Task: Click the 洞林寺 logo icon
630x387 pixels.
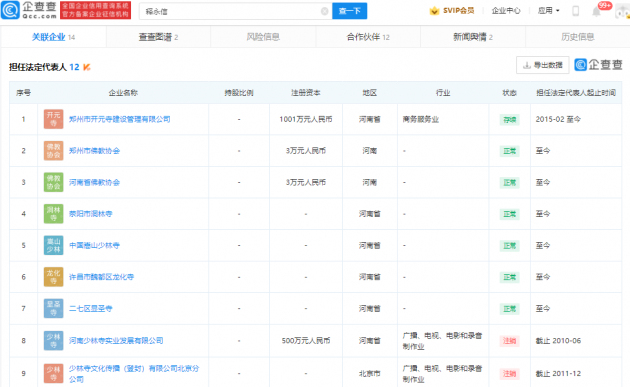Action: click(53, 214)
